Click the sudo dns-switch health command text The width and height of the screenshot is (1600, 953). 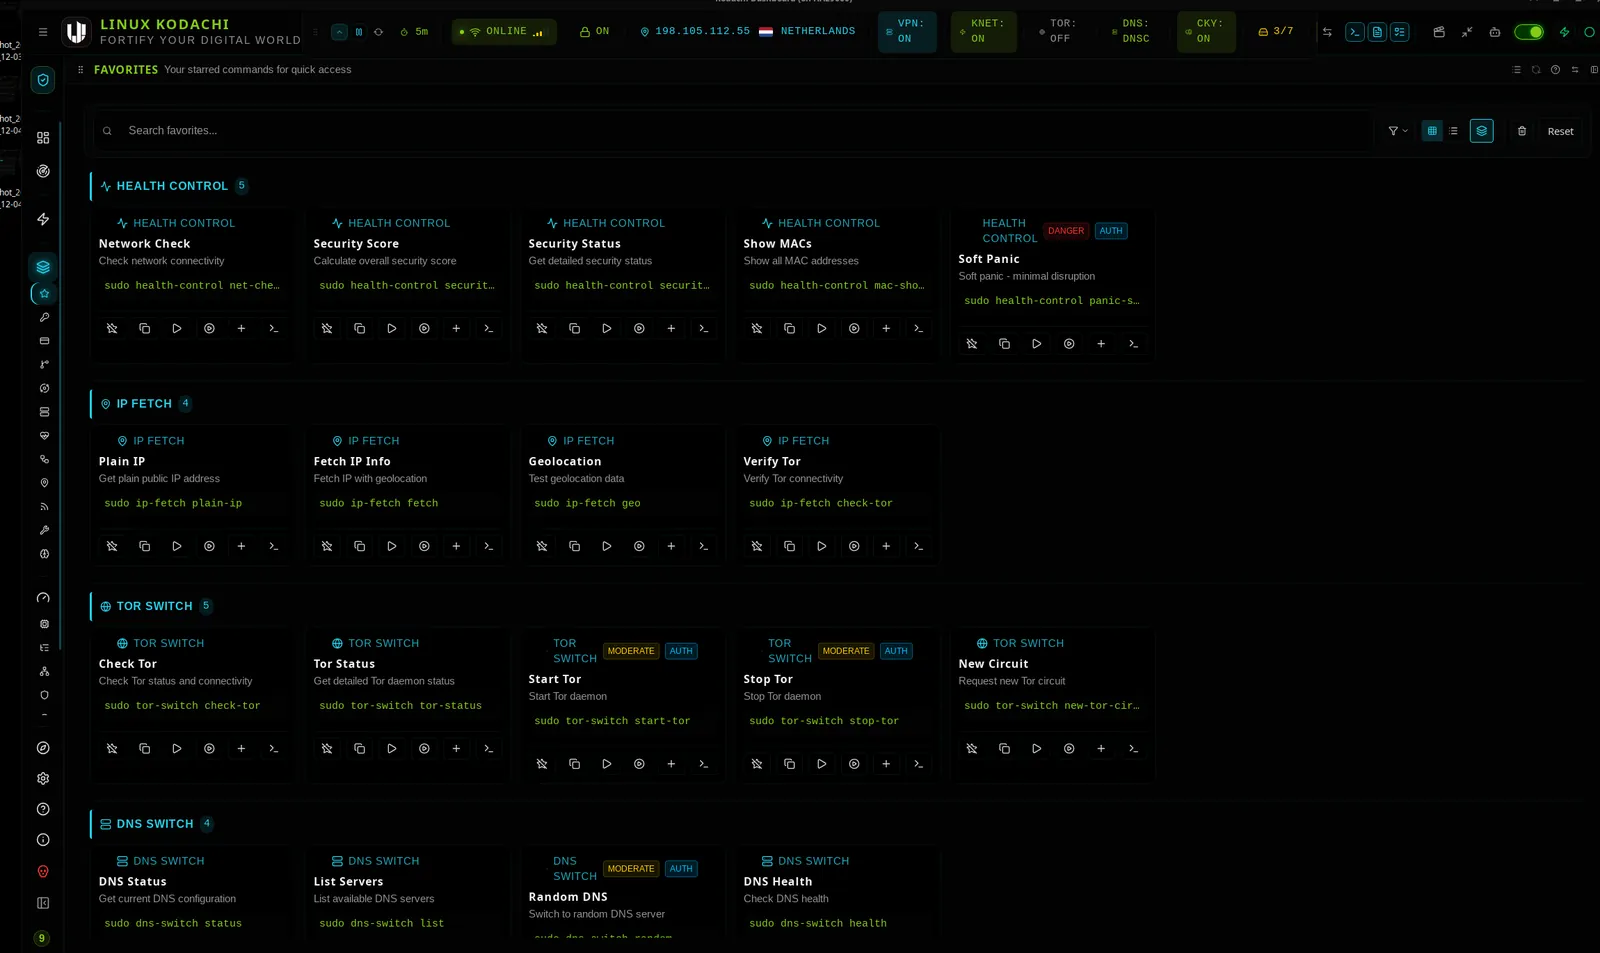818,924
